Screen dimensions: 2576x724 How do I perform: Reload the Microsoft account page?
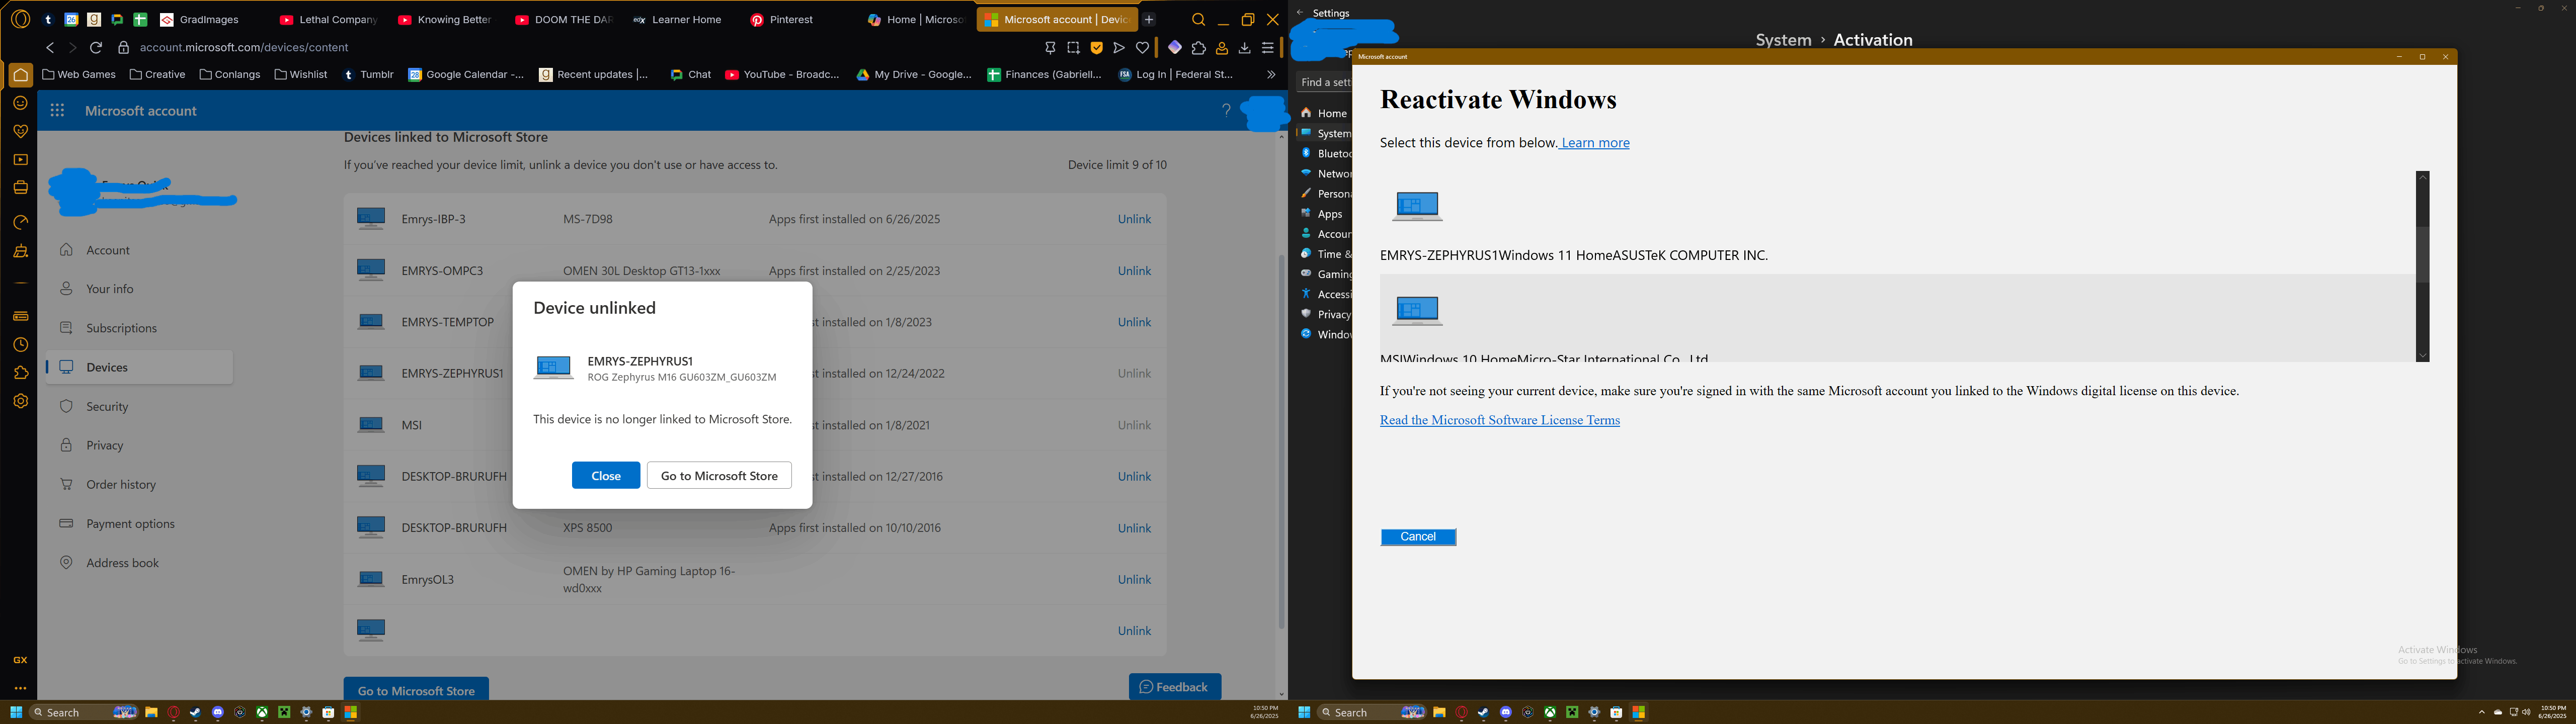click(x=96, y=48)
